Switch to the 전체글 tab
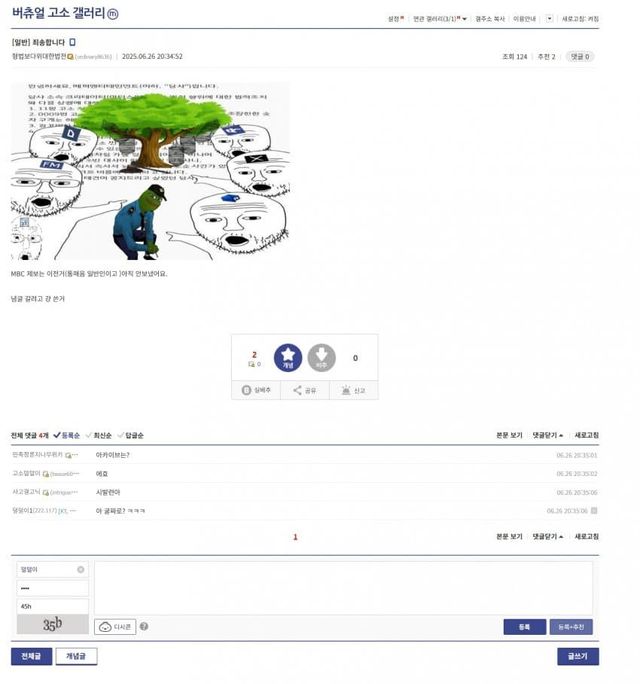The width and height of the screenshot is (640, 684). click(x=31, y=656)
